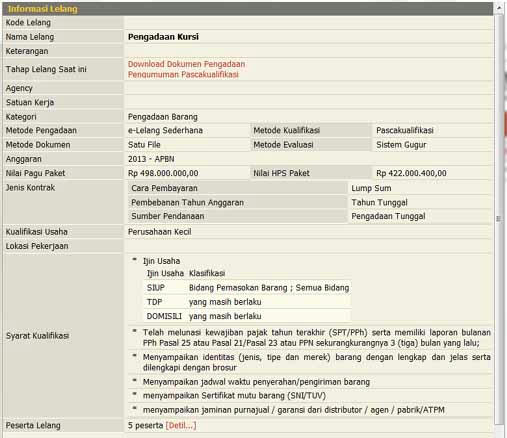Select the 'SIUP' permit cell
Screen dimensions: 507x438
click(156, 288)
